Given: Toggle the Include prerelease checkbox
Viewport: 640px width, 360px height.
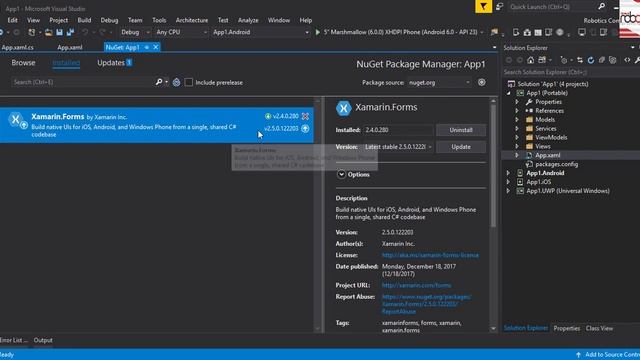Looking at the screenshot, I should (x=189, y=82).
